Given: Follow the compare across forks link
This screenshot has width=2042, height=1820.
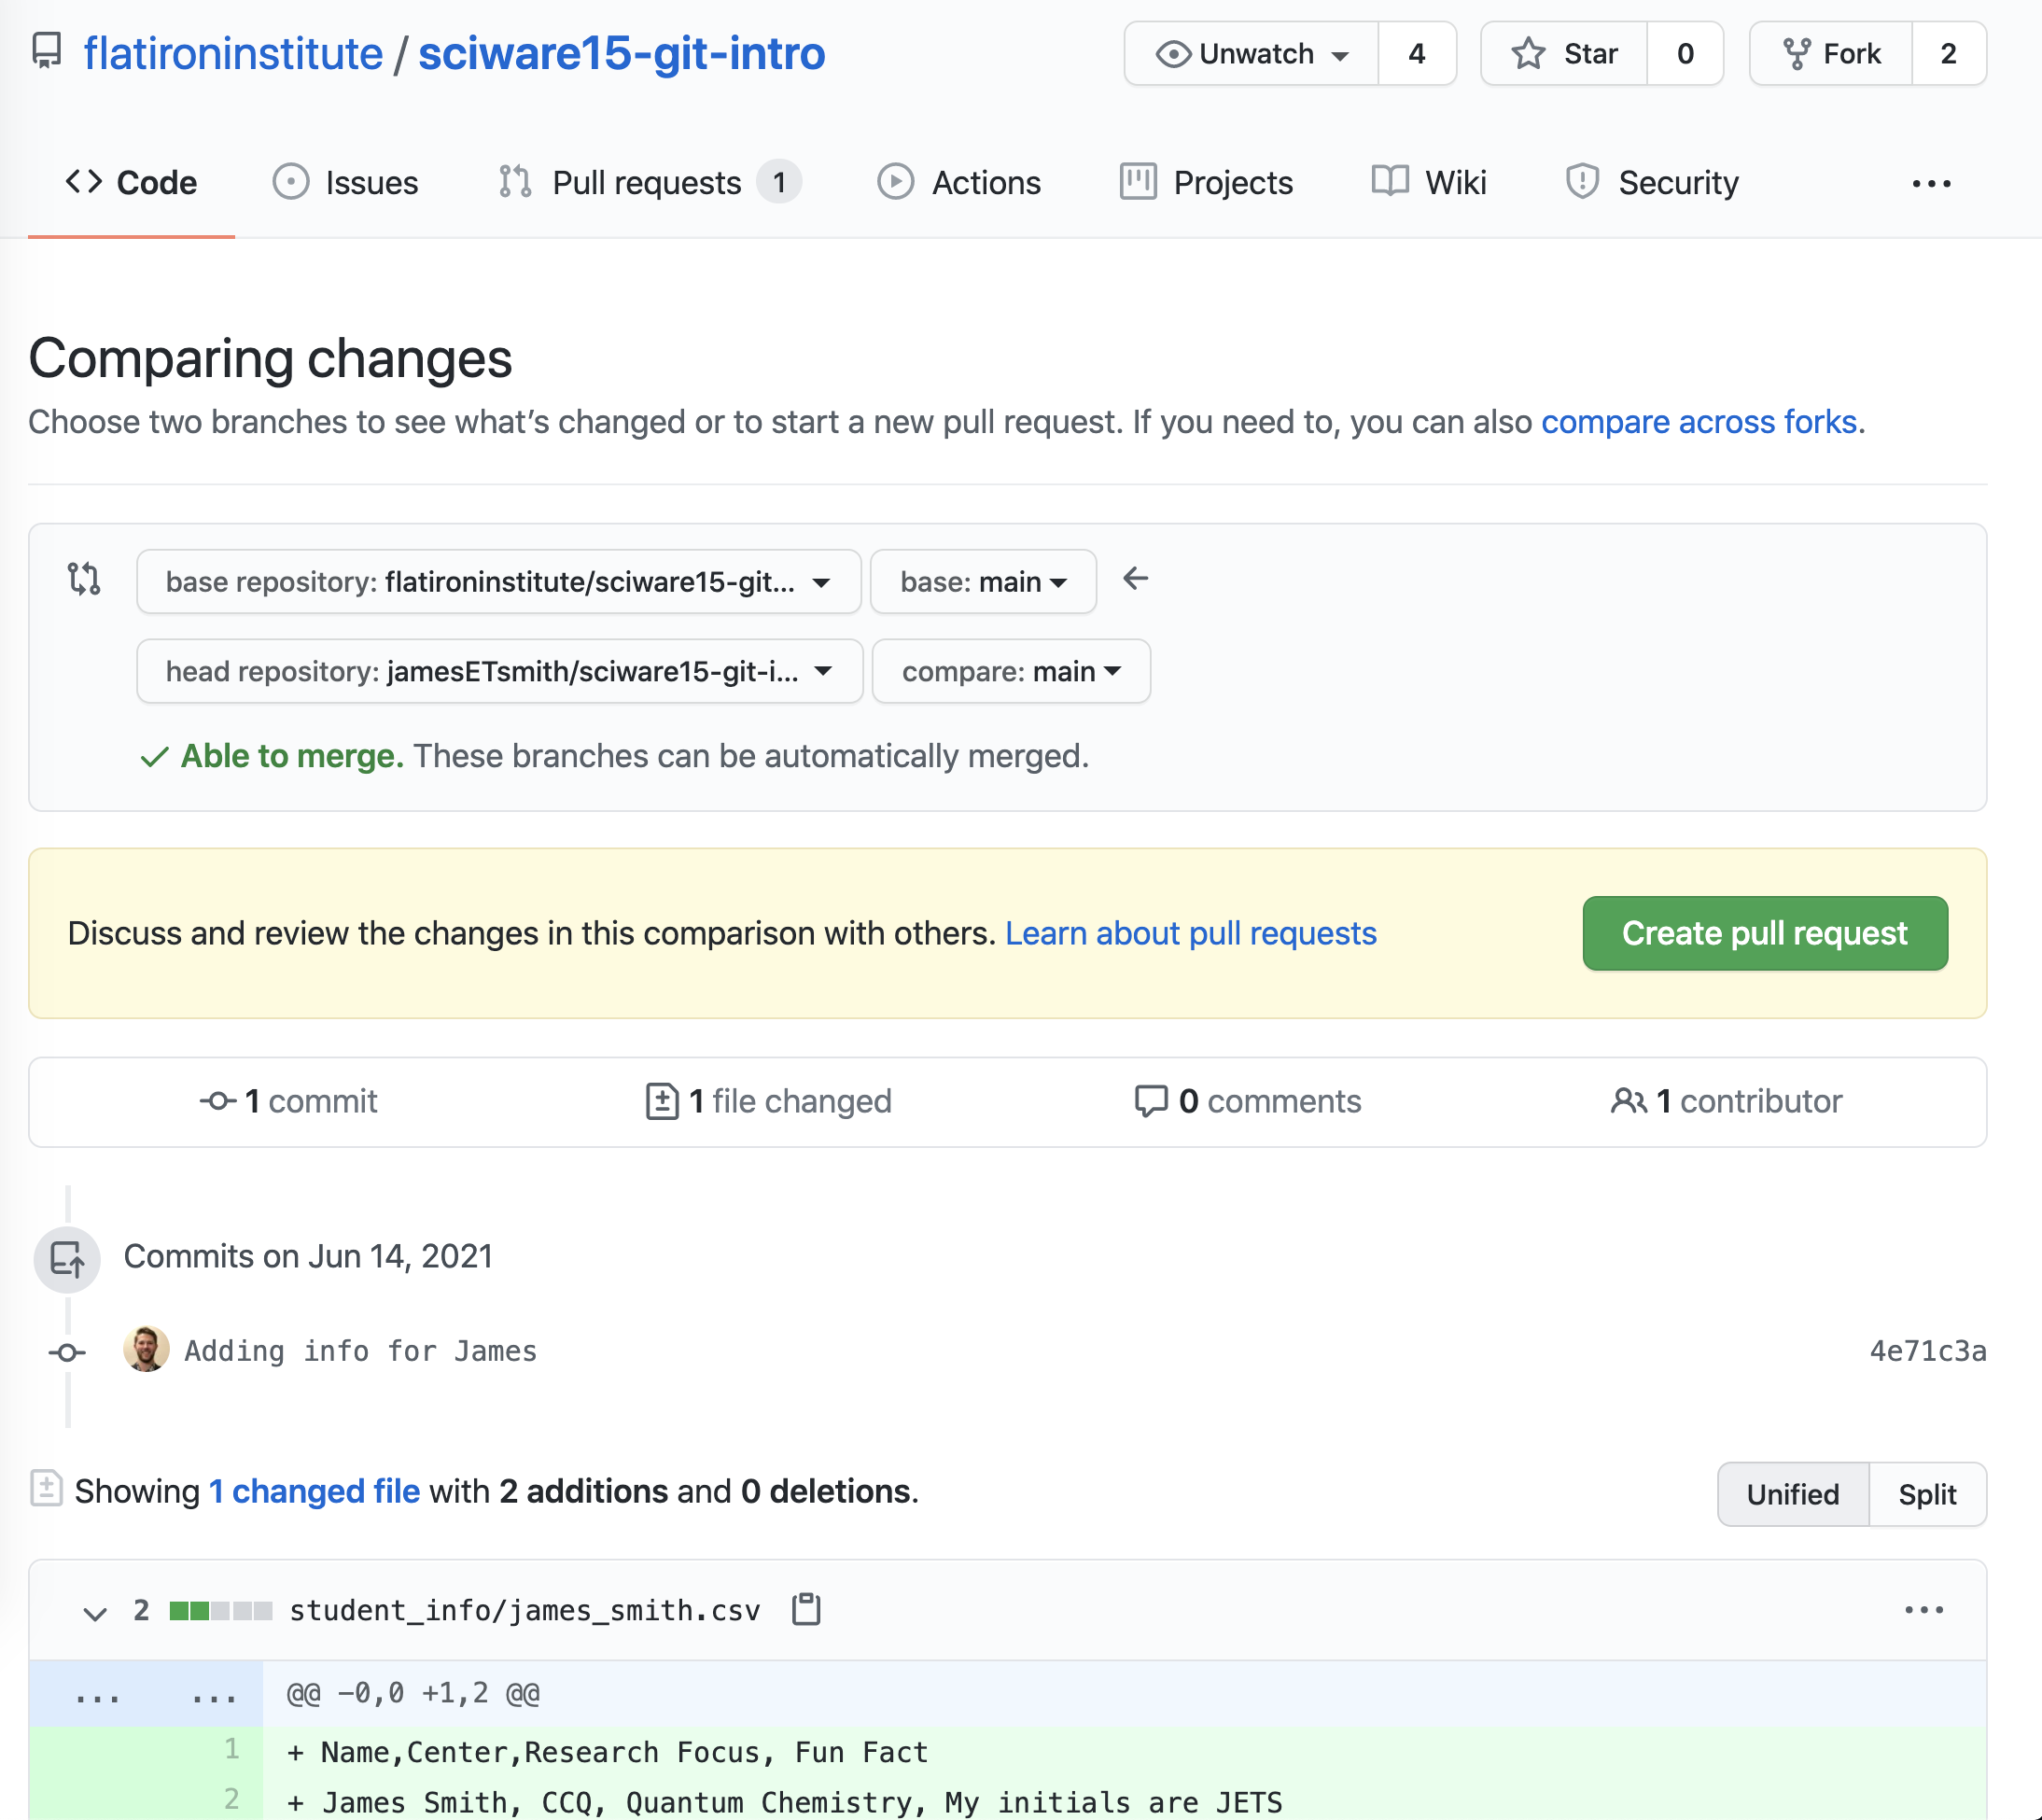Looking at the screenshot, I should pyautogui.click(x=1698, y=422).
